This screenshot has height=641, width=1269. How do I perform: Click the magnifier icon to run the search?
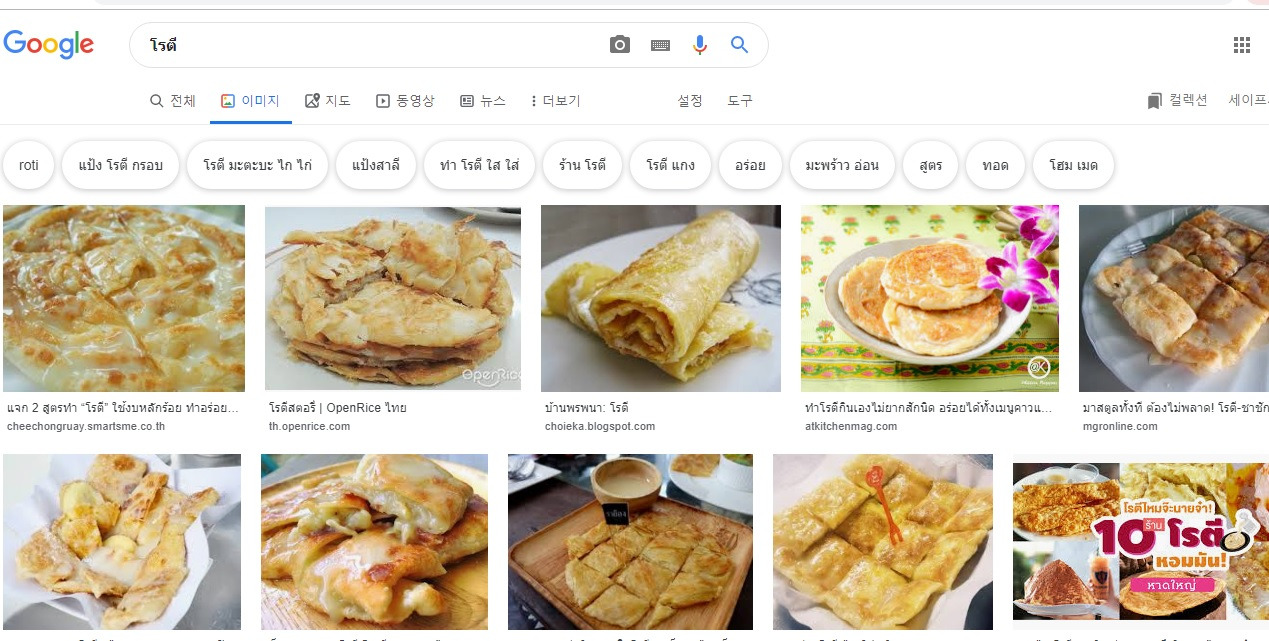click(x=739, y=44)
